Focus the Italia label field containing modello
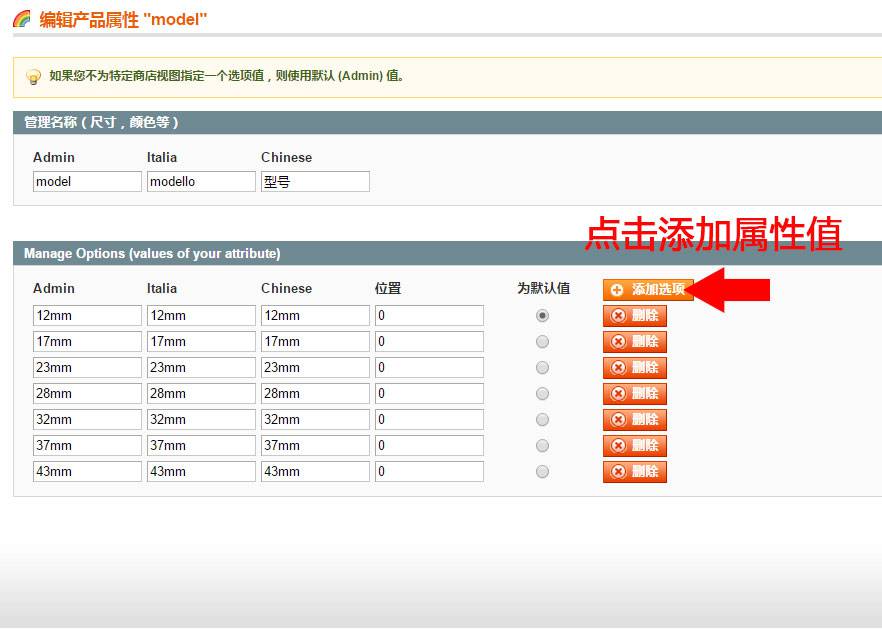Screen dimensions: 882x630 point(201,181)
